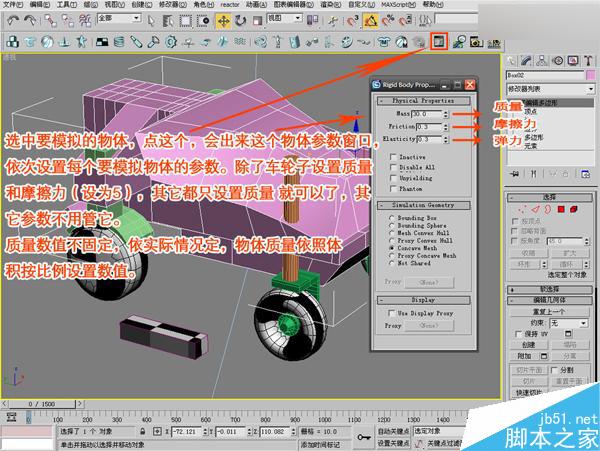Screen dimensions: 600x451
Task: Open the 约束 constraint dropdown
Action: point(569,323)
